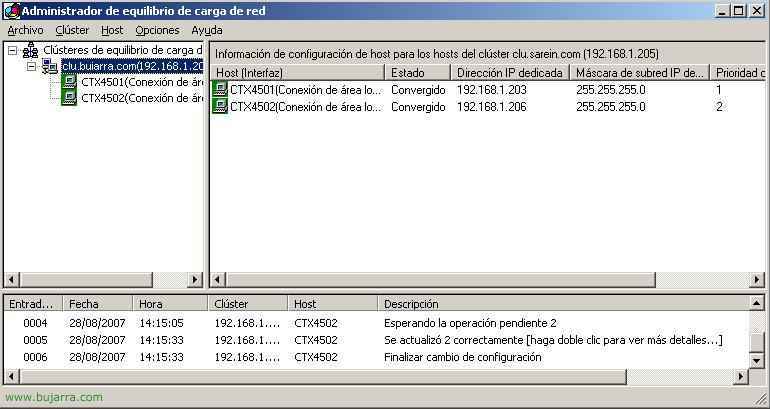This screenshot has height=409, width=770.
Task: Click the clu.bujarra.com cluster icon in tree
Action: tap(50, 66)
